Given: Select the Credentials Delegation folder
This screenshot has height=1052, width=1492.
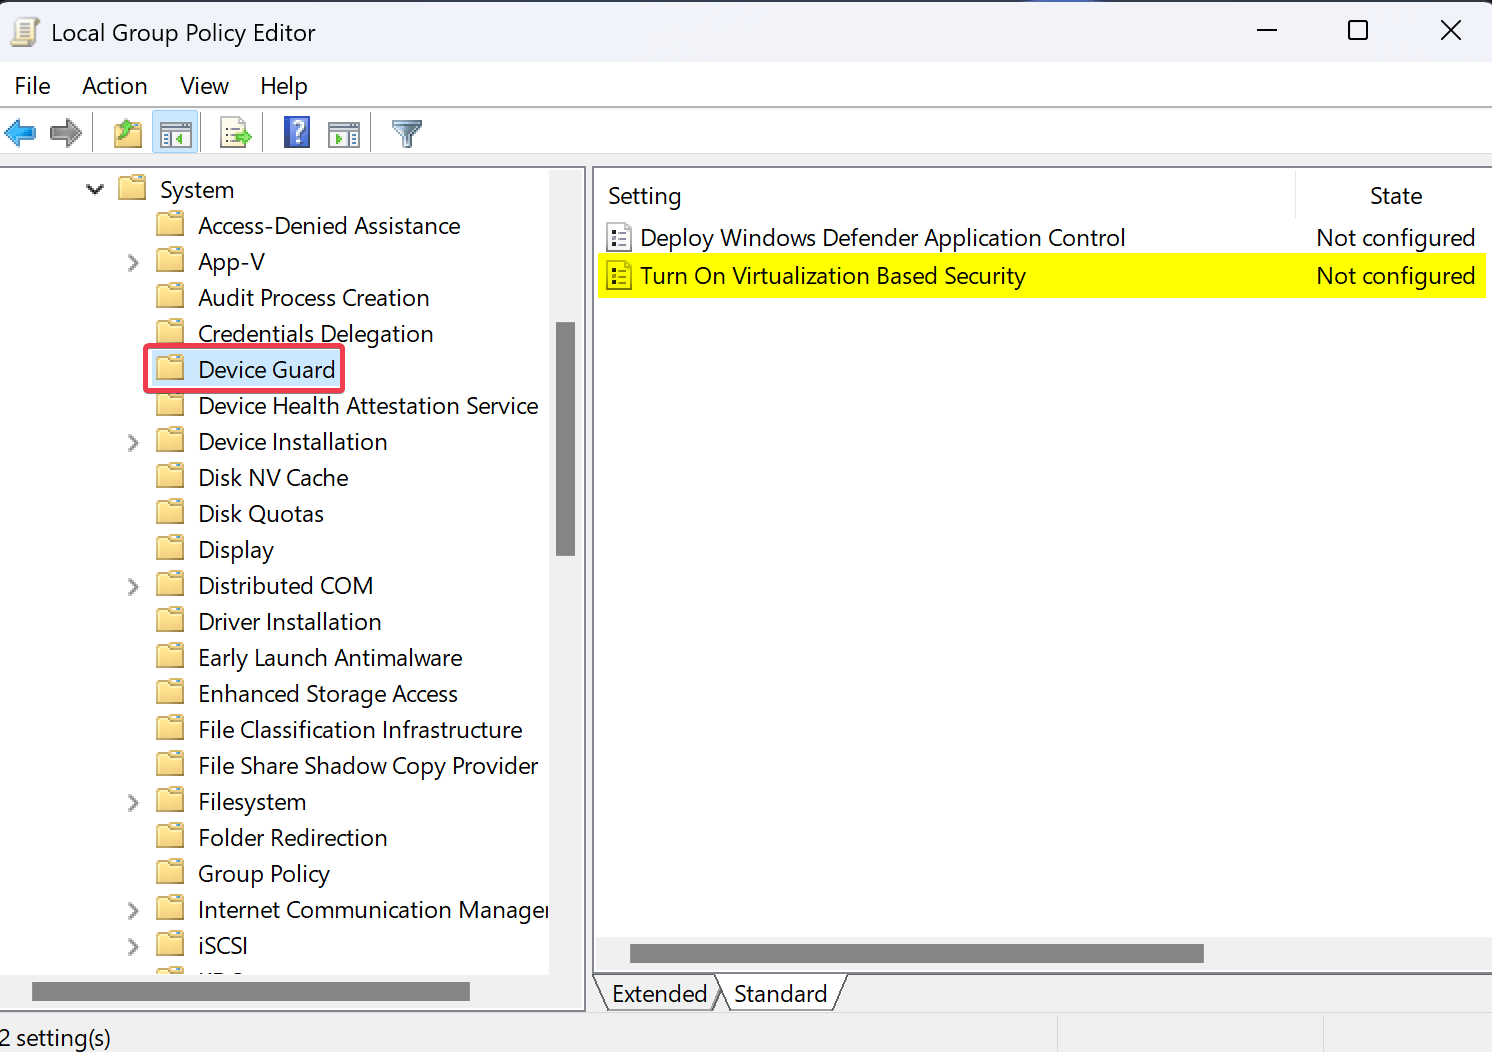Looking at the screenshot, I should click(315, 333).
